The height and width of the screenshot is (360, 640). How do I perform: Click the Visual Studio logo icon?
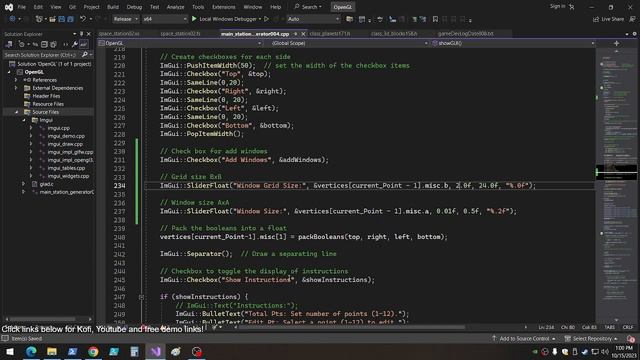tap(9, 7)
